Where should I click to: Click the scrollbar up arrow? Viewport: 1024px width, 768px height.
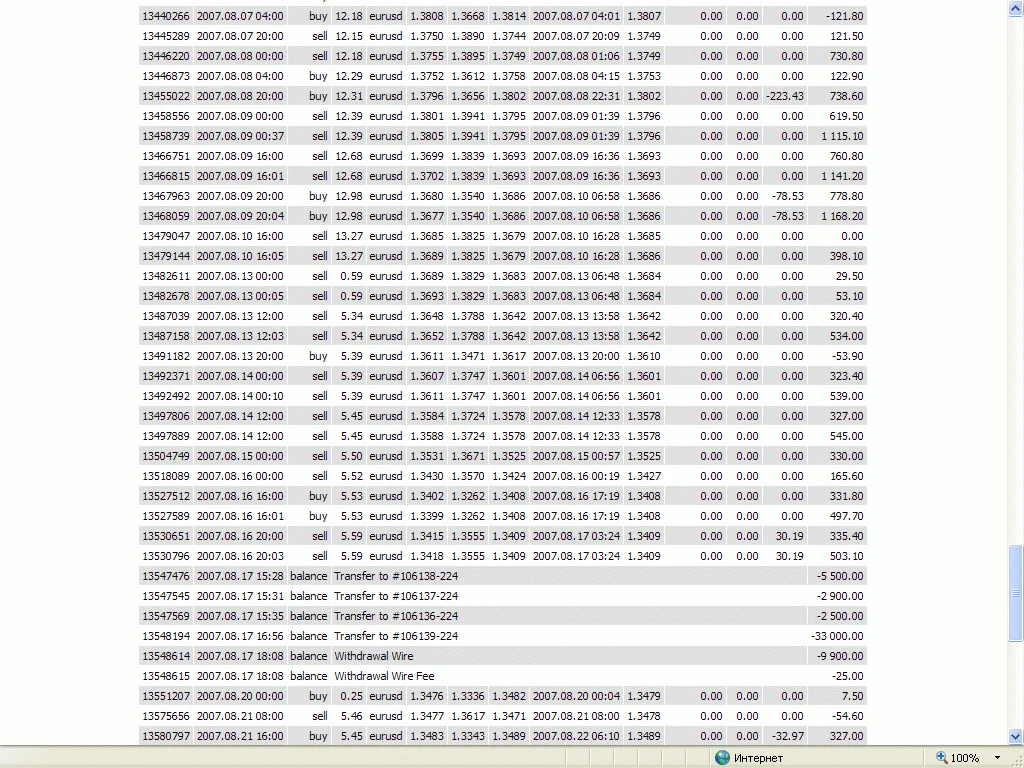point(1016,8)
